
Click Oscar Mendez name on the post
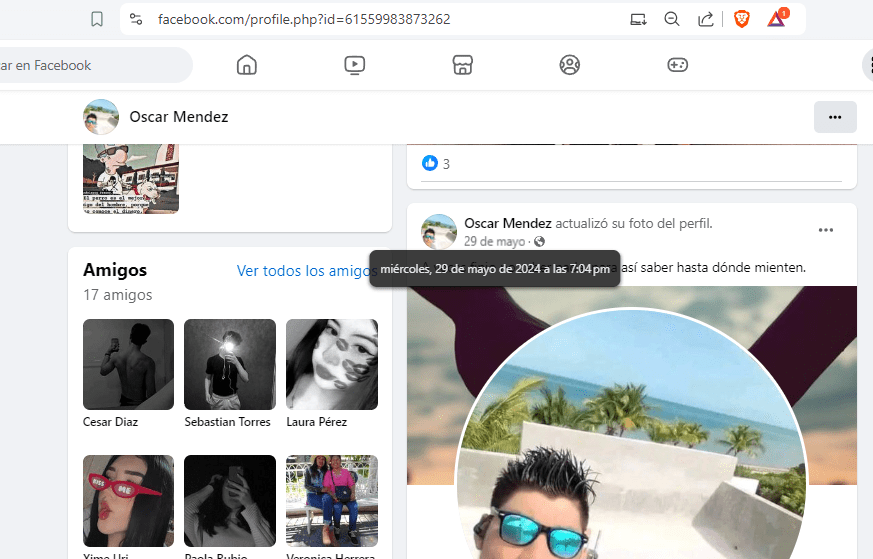(x=507, y=223)
